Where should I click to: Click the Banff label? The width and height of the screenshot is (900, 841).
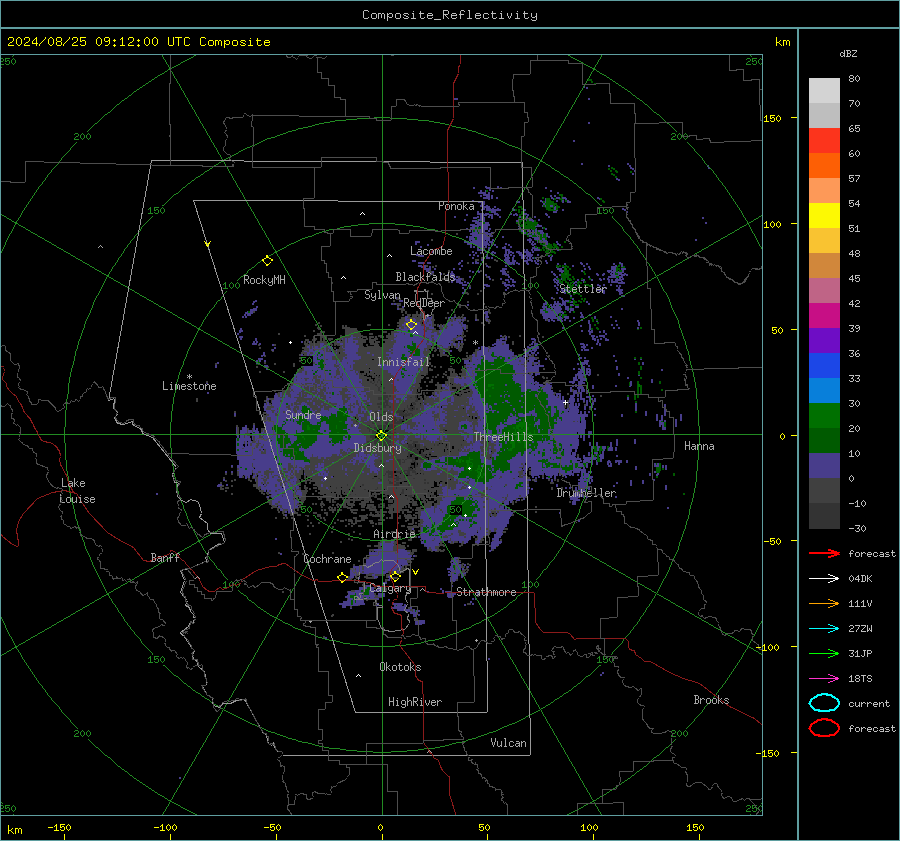tap(165, 557)
